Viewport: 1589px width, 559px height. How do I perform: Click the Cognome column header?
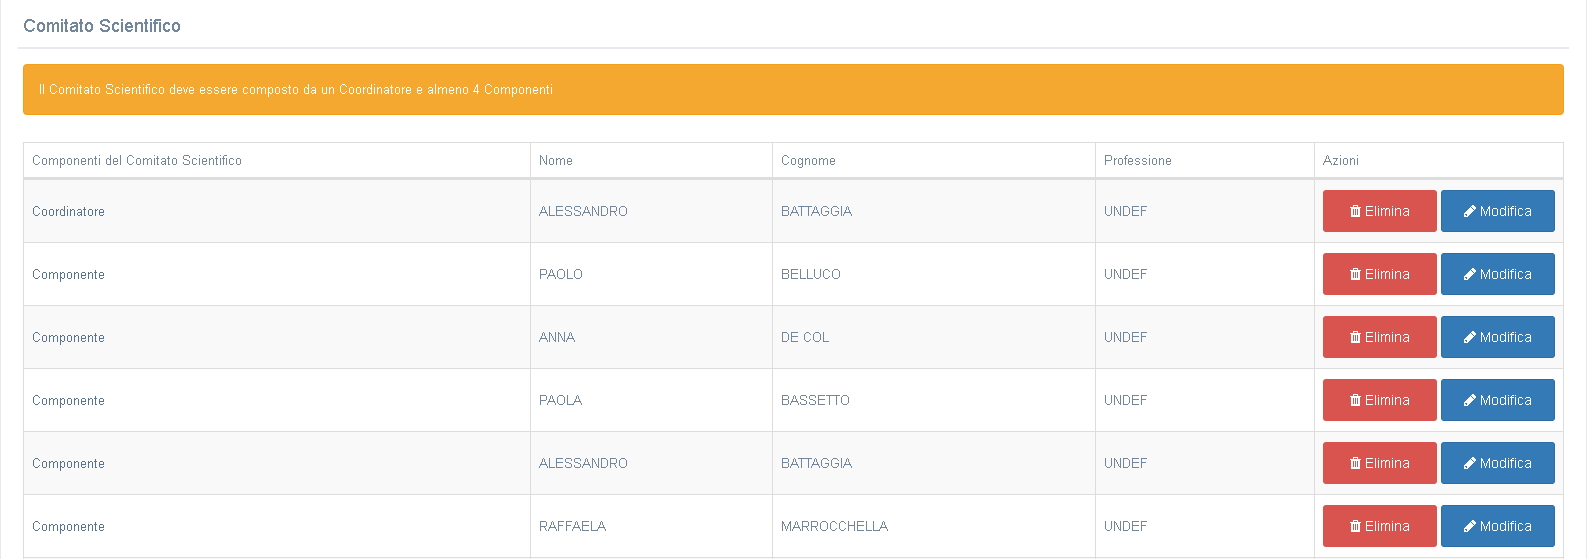pyautogui.click(x=808, y=160)
